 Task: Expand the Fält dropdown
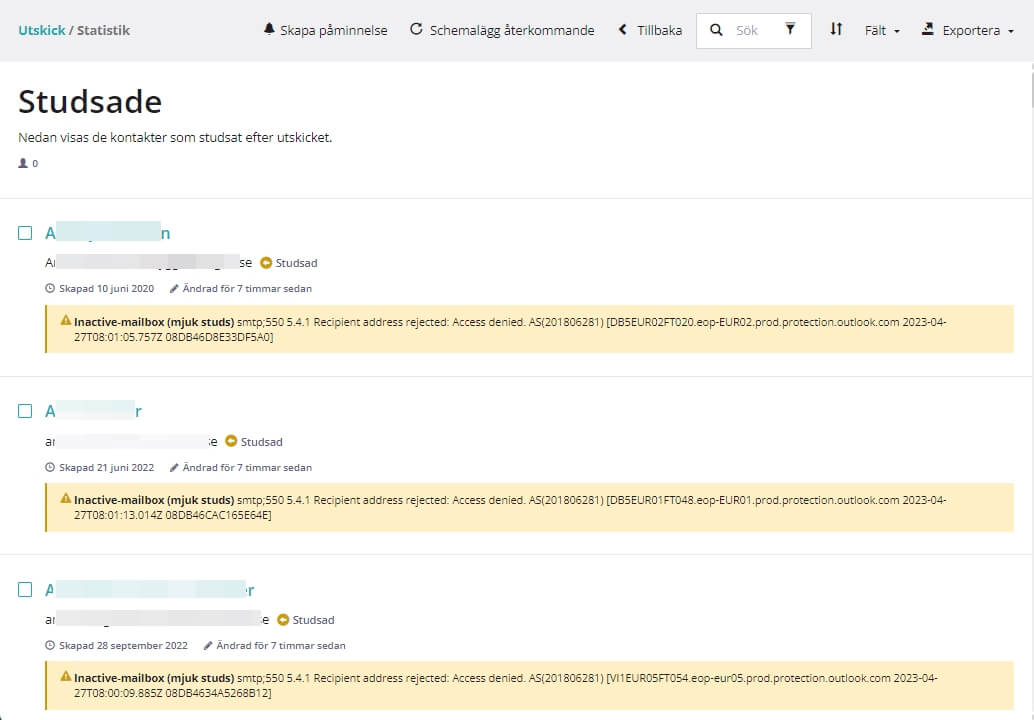click(x=882, y=30)
